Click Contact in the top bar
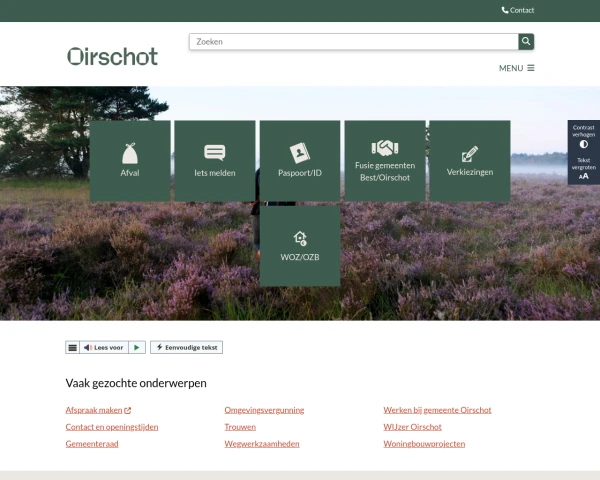Screen dimensions: 600x480 518,10
